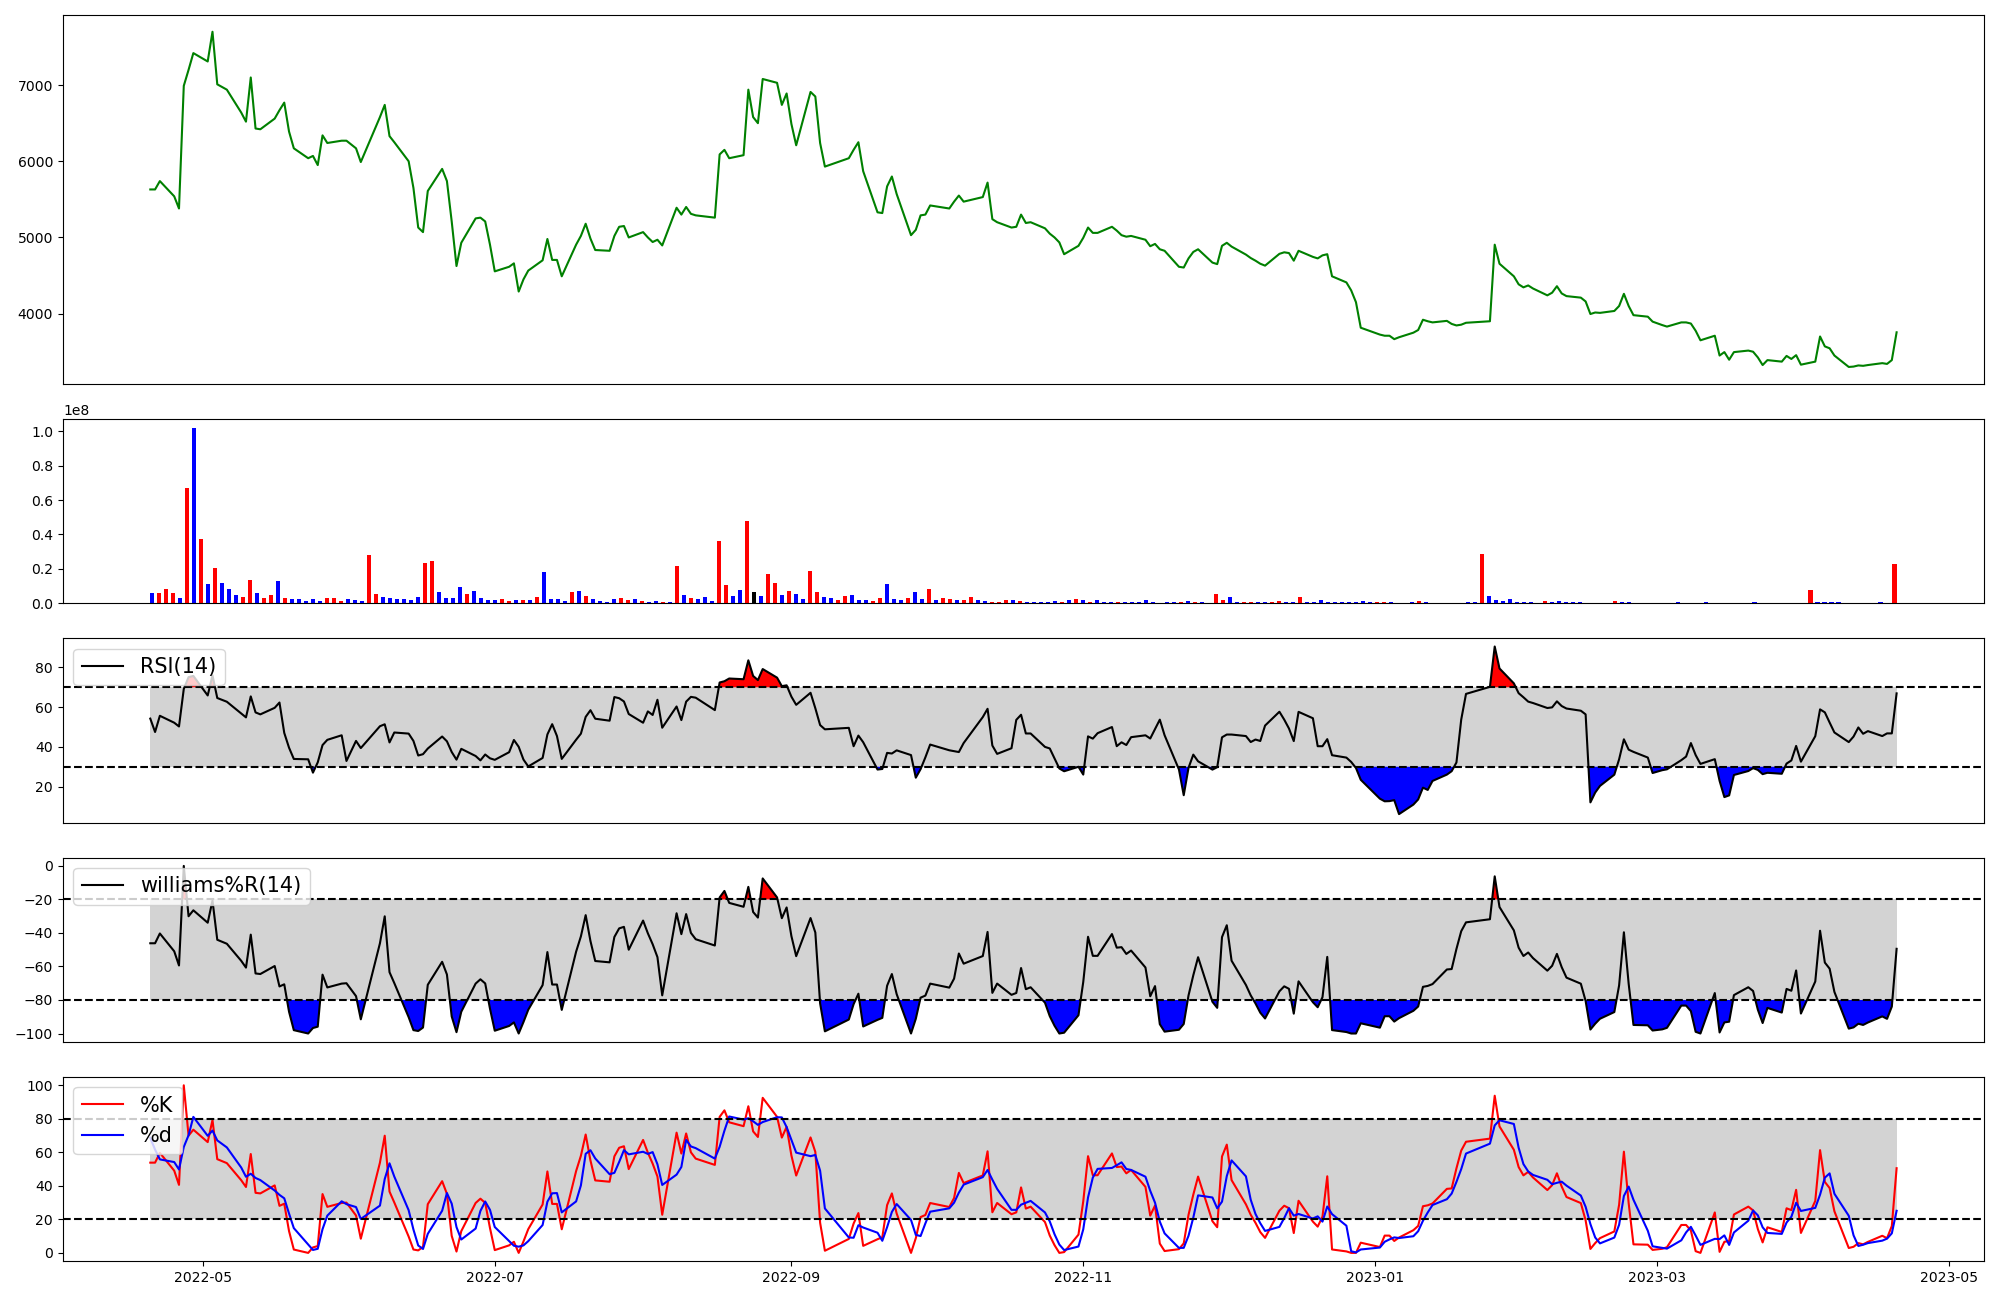The width and height of the screenshot is (2000, 1300).
Task: Click the 2023-05 date axis label
Action: click(1949, 1277)
